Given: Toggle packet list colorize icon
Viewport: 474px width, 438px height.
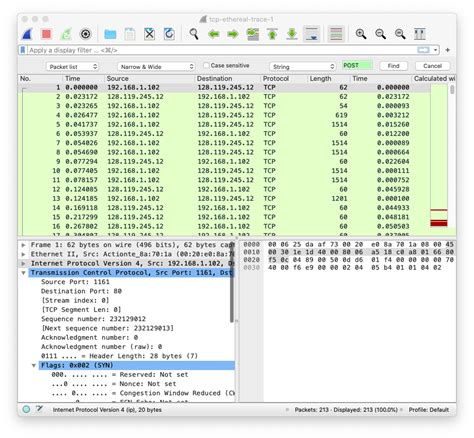Looking at the screenshot, I should (x=336, y=34).
